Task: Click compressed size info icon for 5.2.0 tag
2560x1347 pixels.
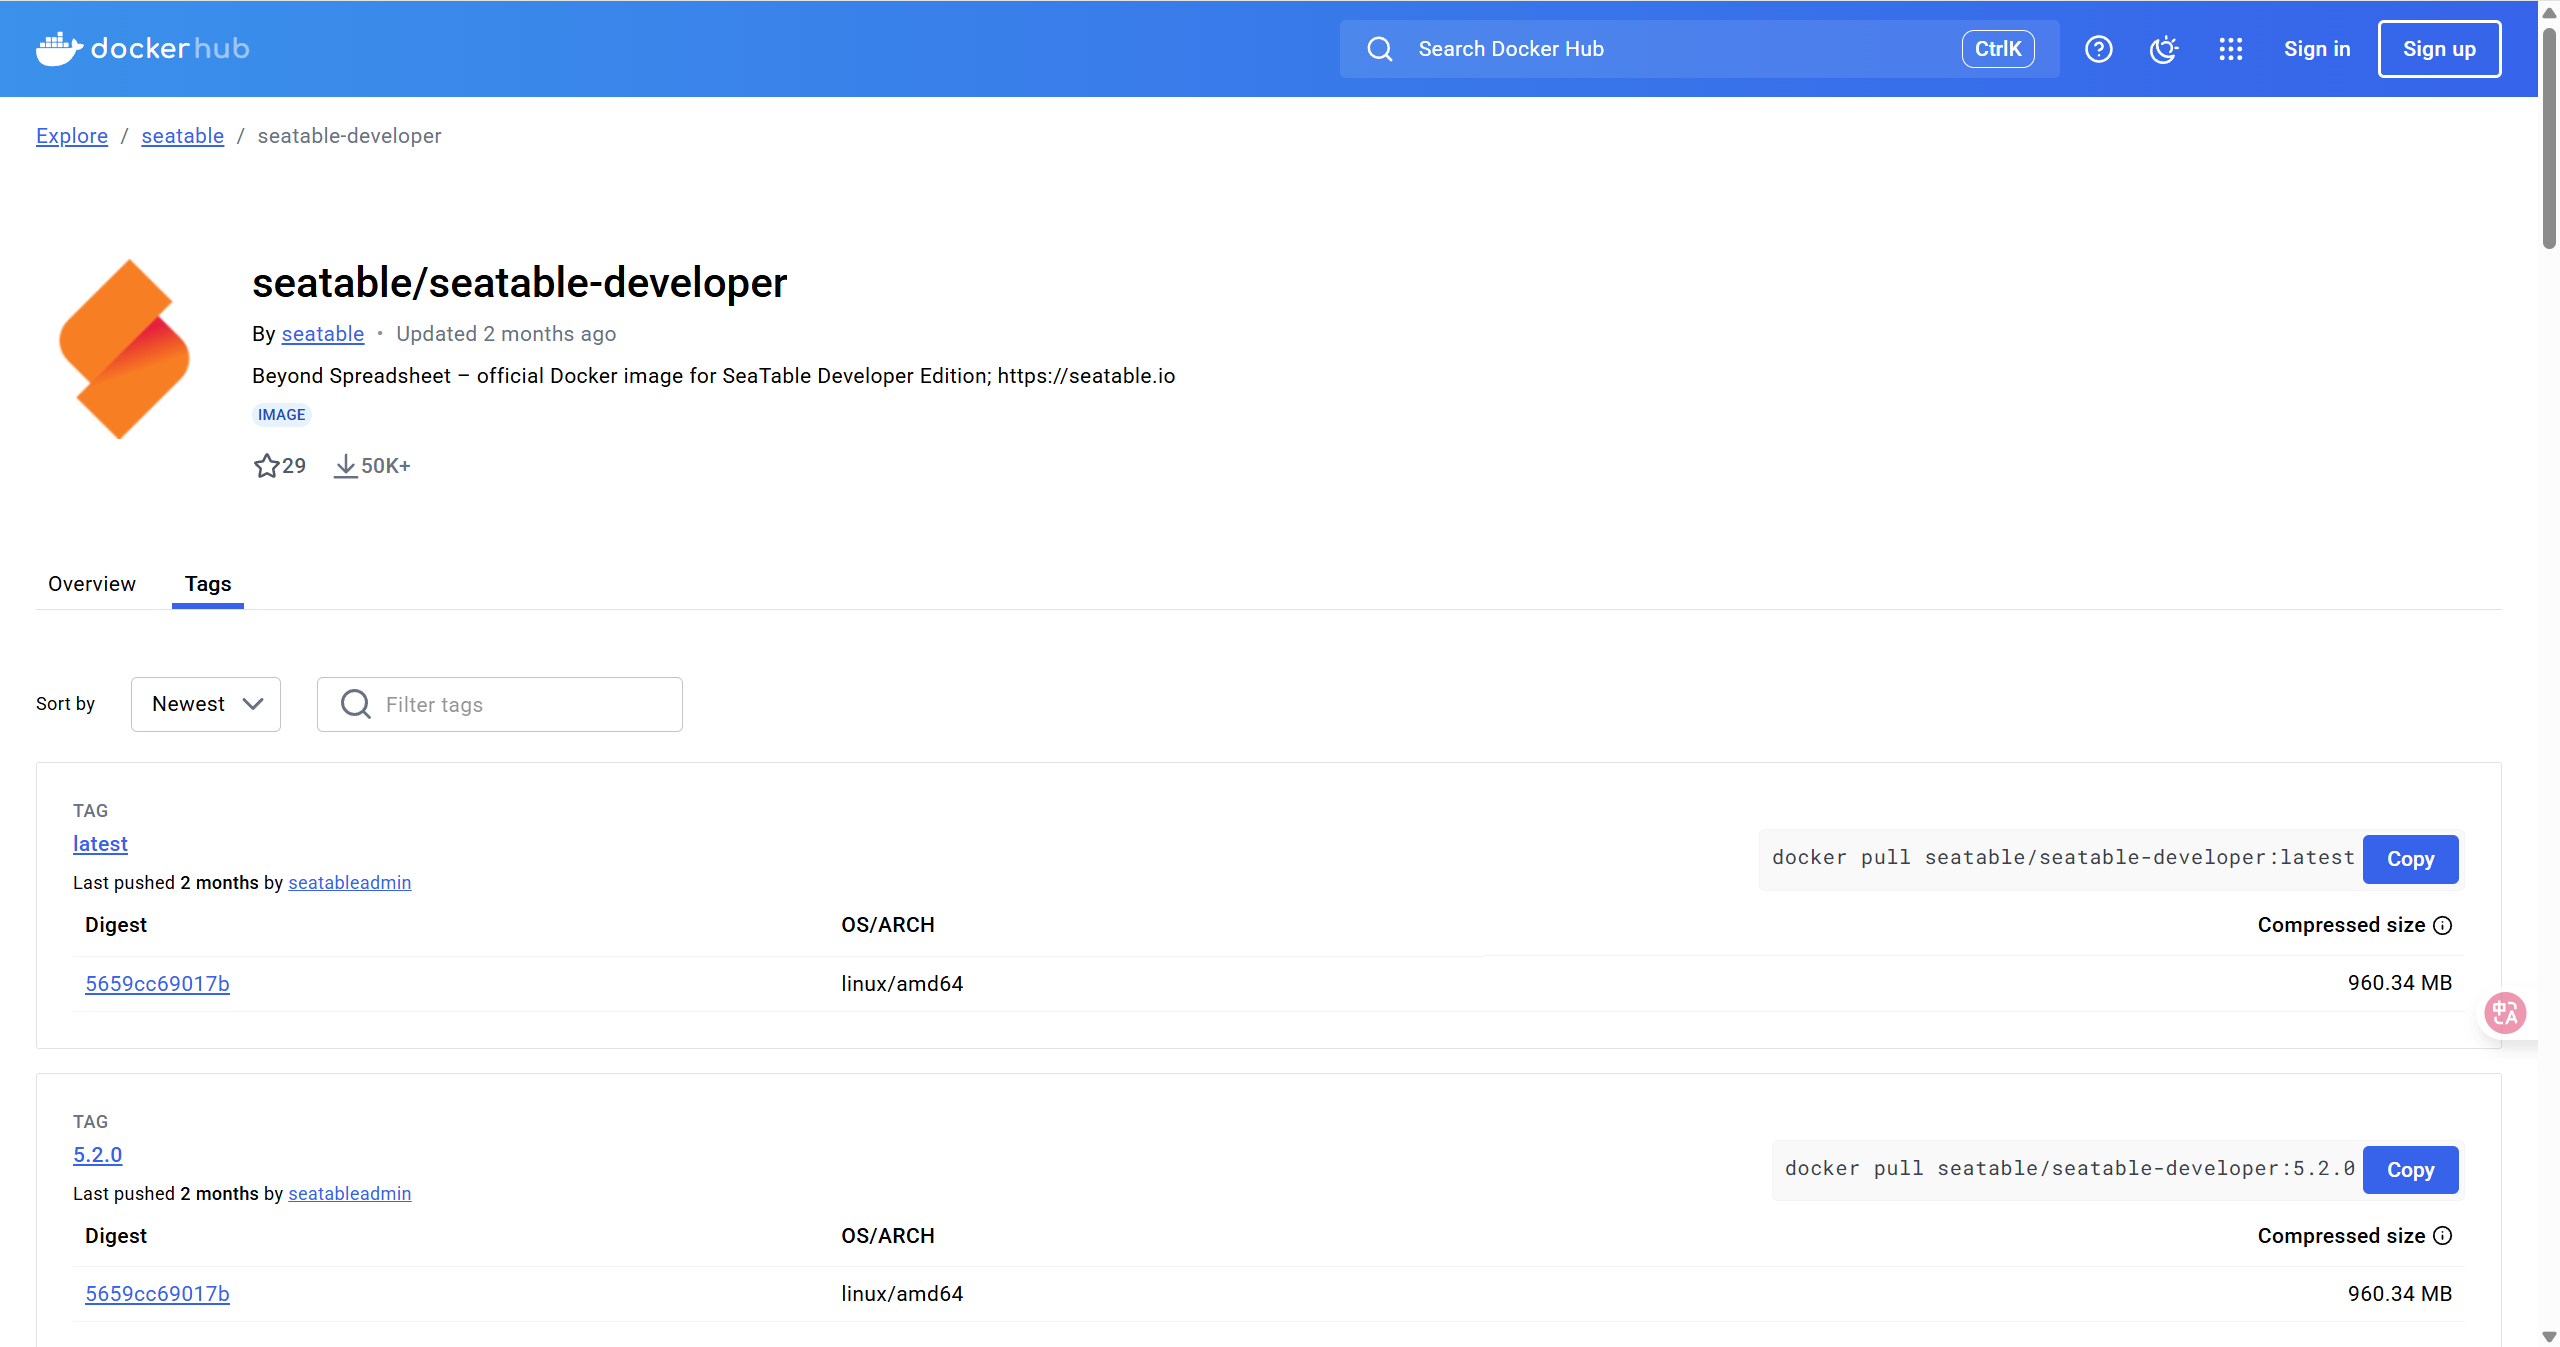Action: pyautogui.click(x=2443, y=1236)
